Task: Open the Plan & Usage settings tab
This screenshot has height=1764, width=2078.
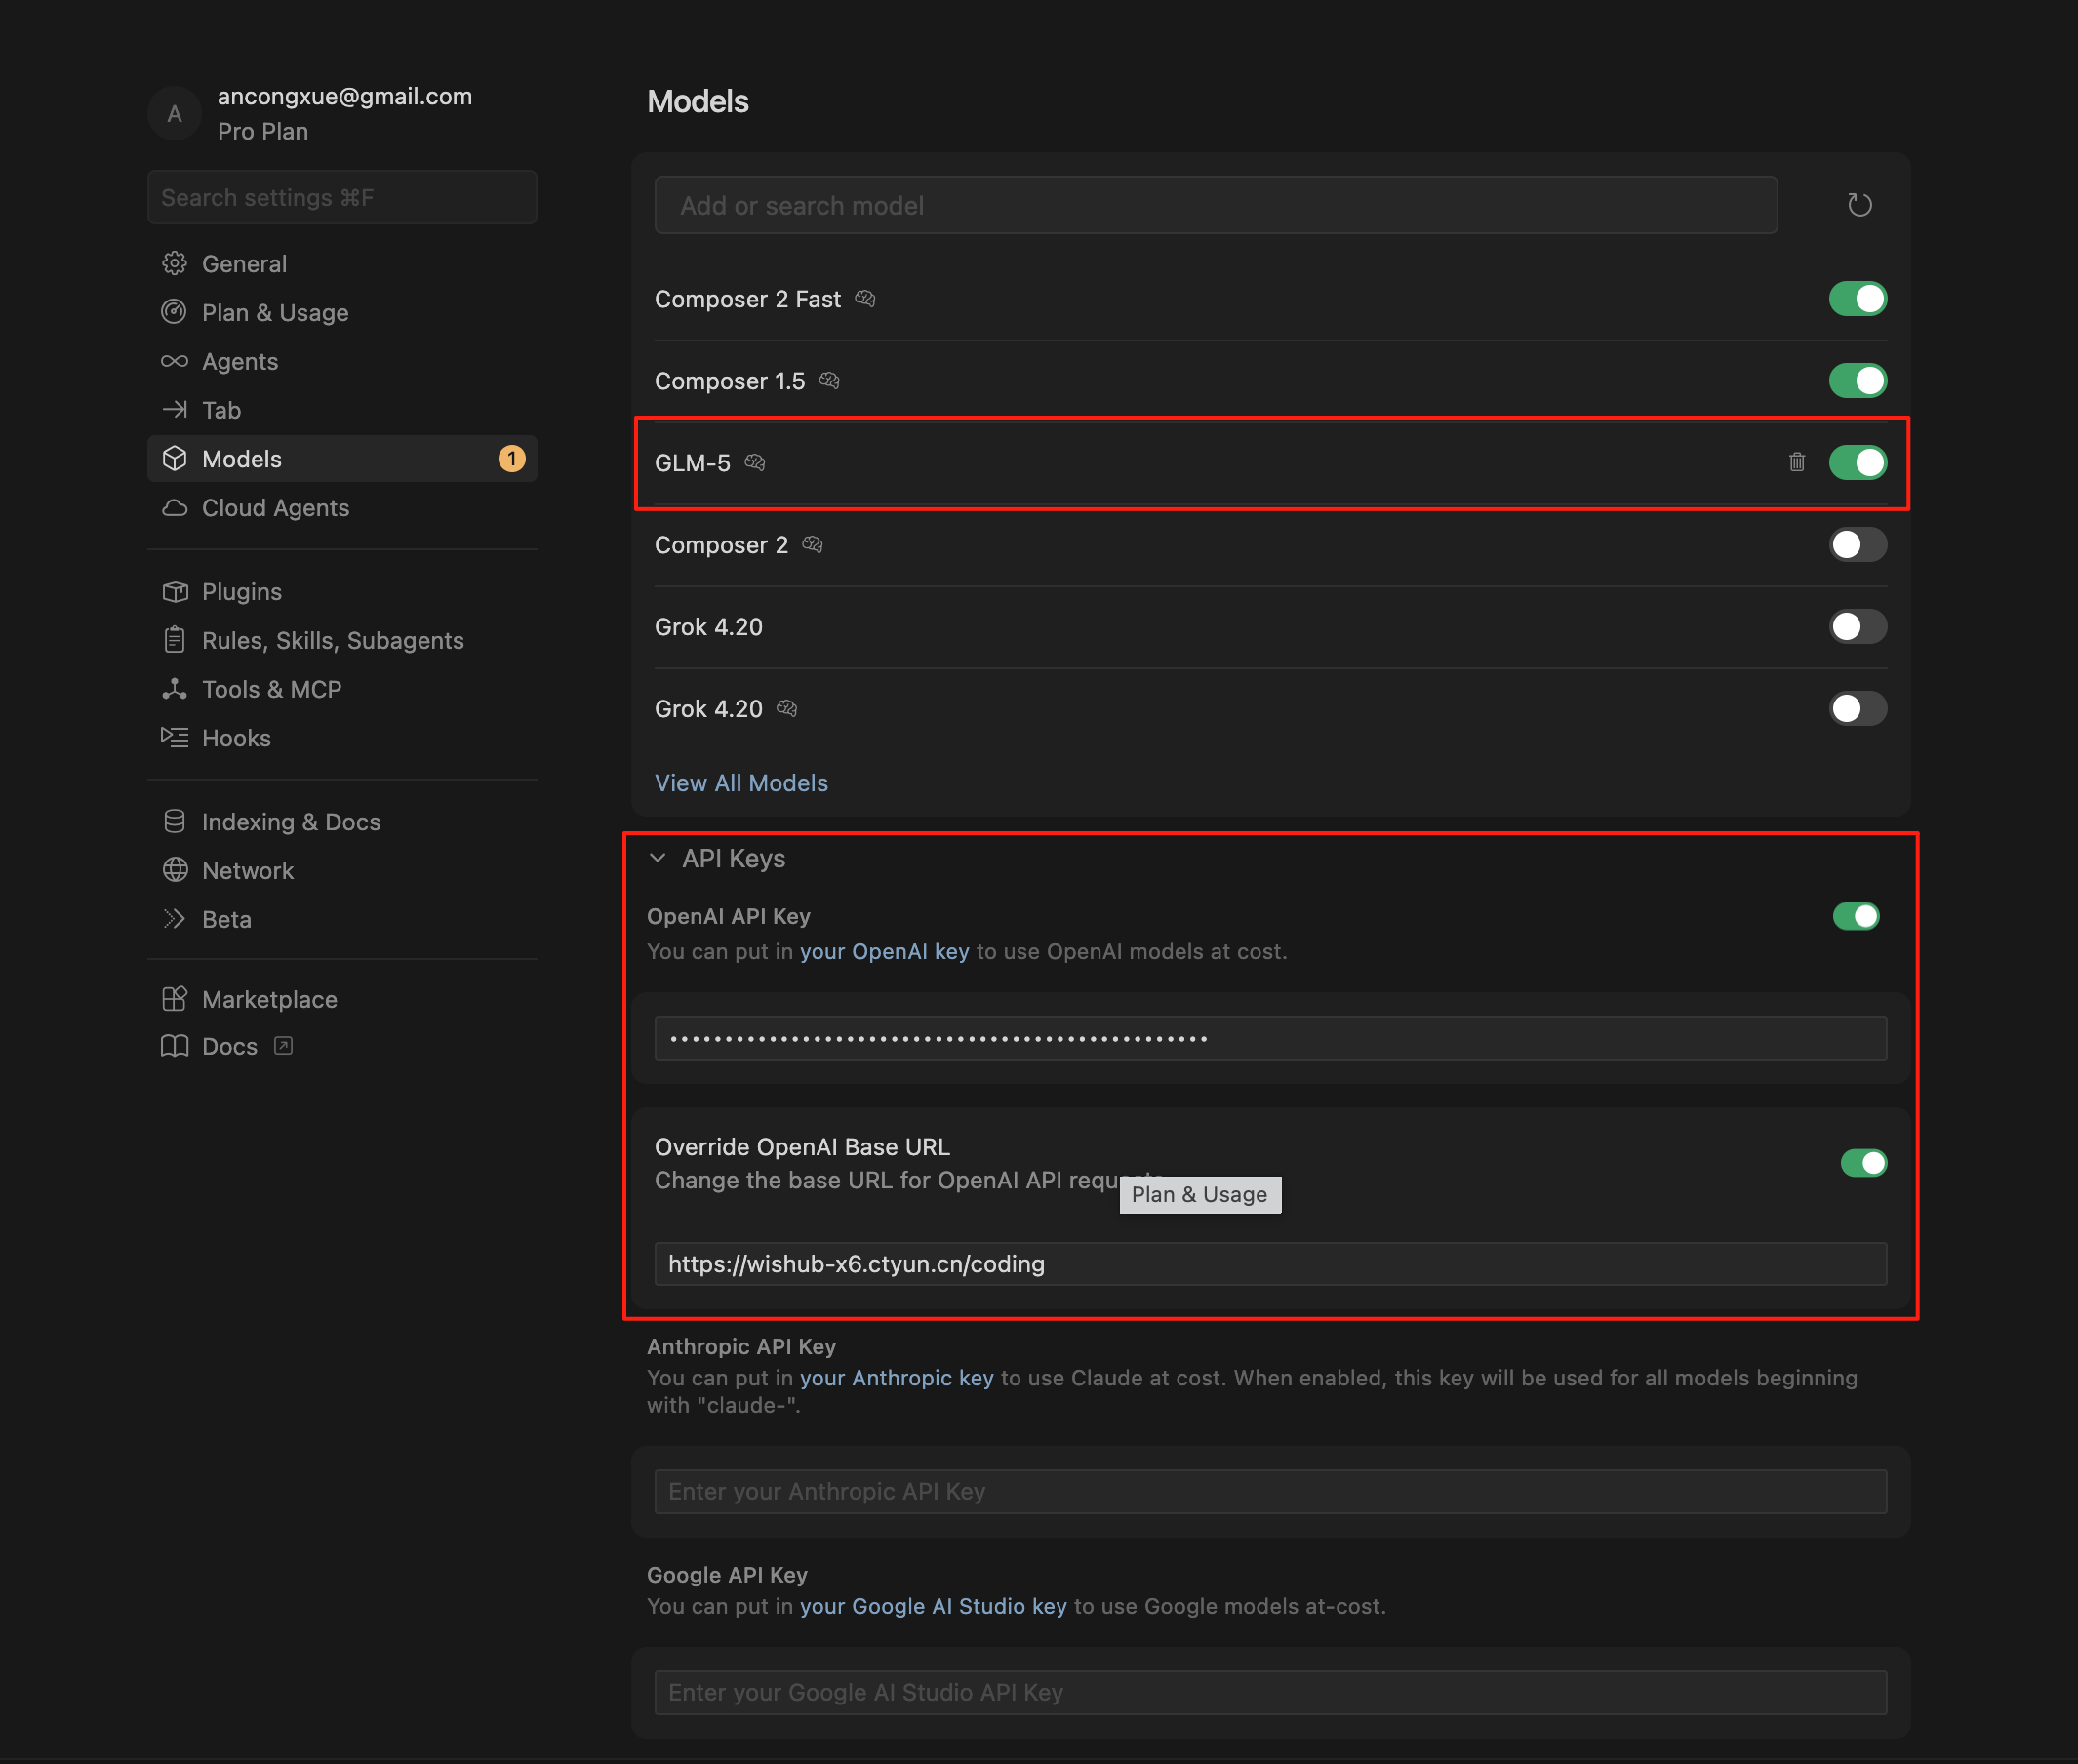Action: point(275,313)
